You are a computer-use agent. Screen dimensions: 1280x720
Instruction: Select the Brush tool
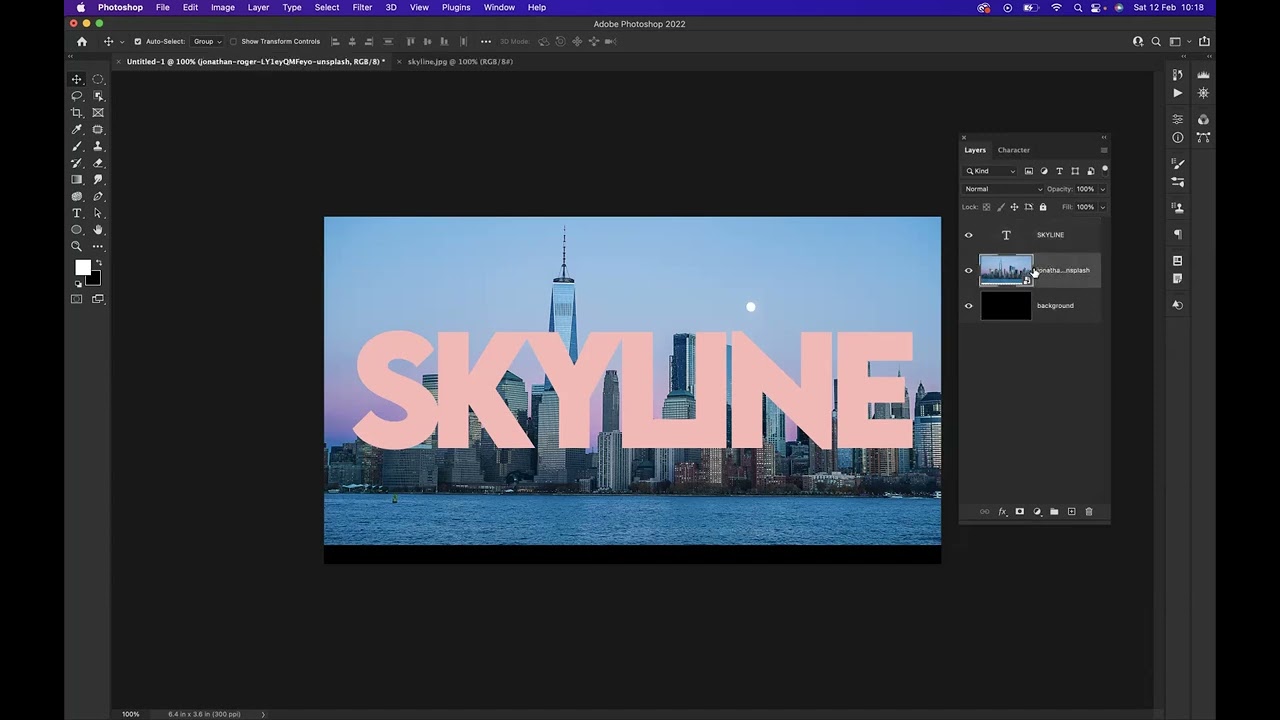(76, 146)
